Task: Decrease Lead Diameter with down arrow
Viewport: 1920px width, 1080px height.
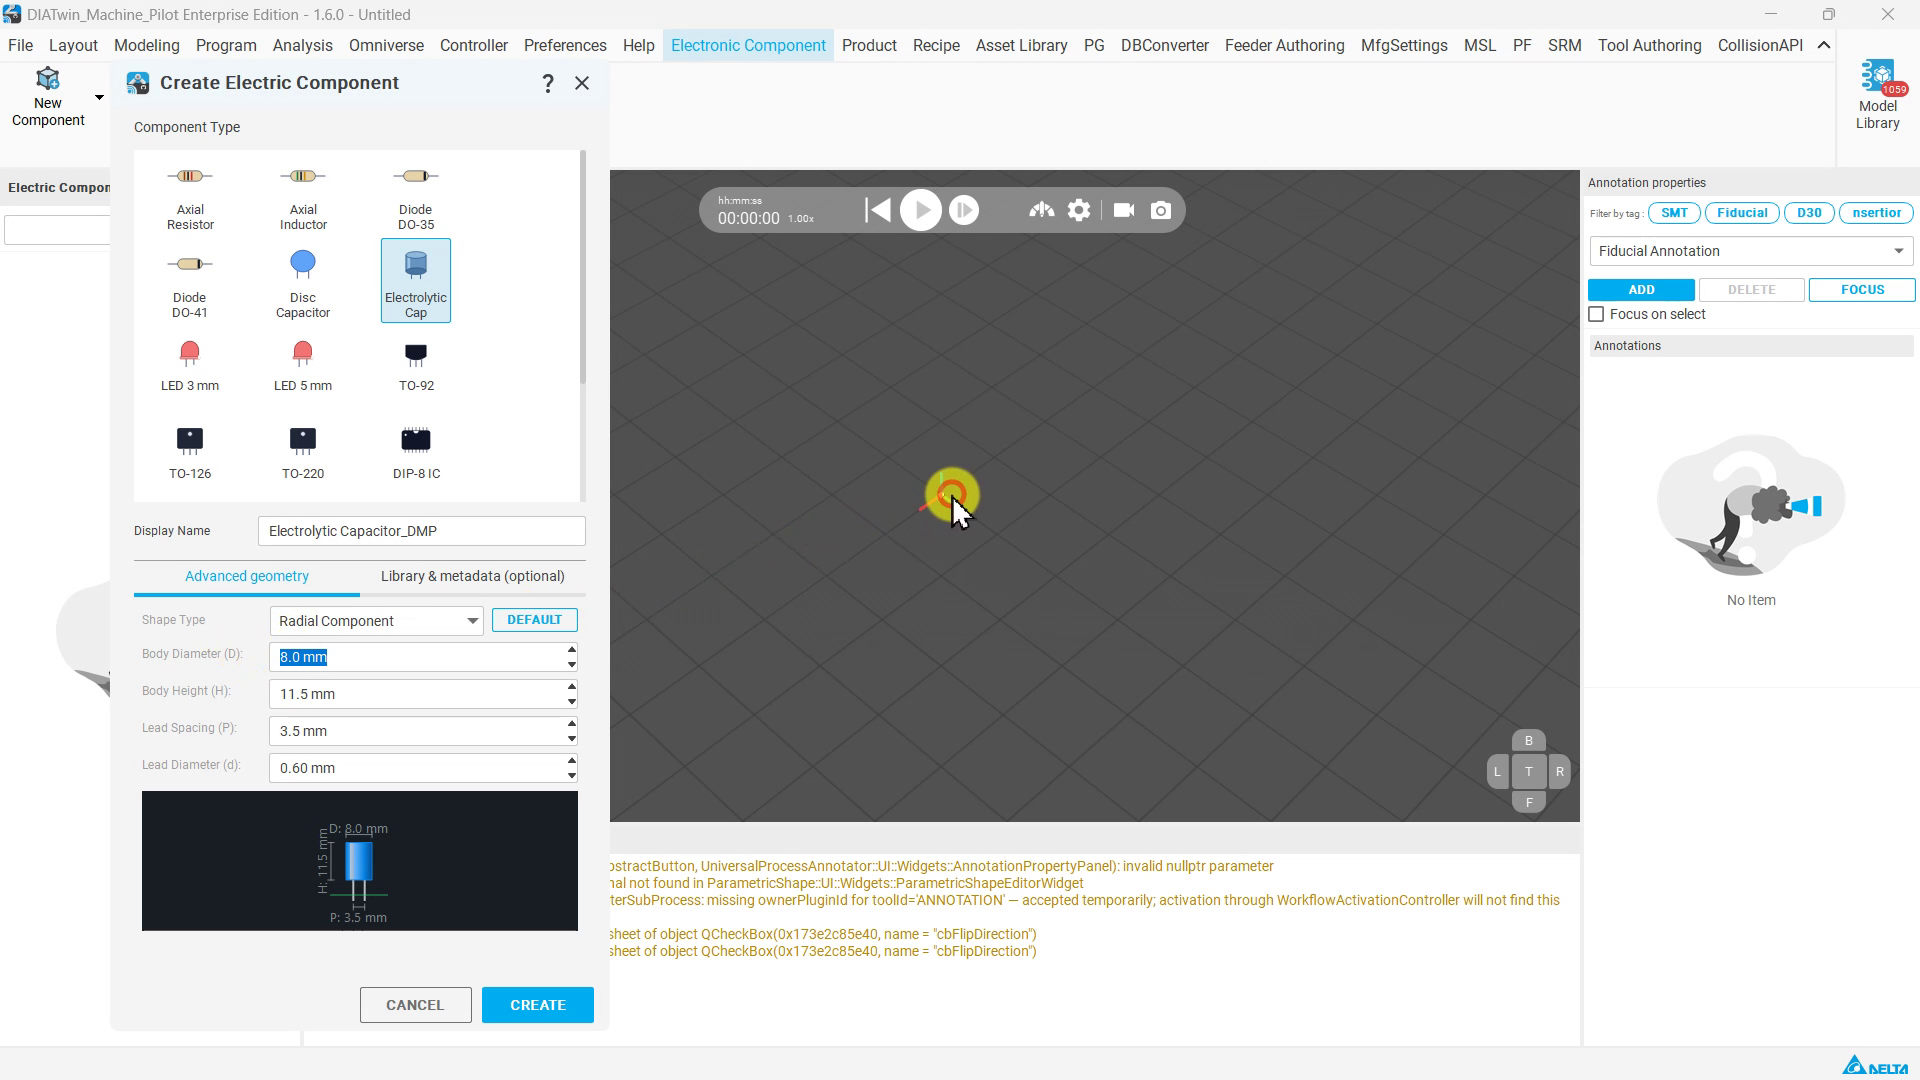Action: click(572, 776)
